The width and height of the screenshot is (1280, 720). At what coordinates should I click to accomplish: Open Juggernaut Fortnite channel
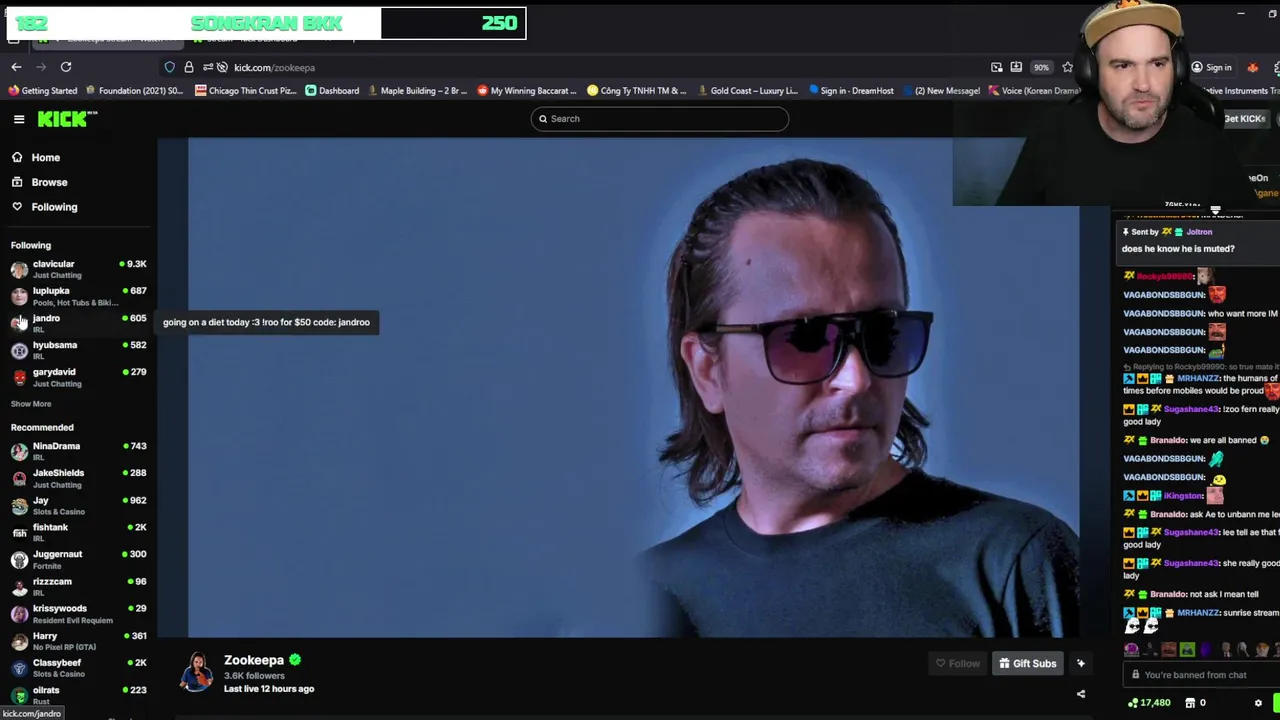point(79,559)
